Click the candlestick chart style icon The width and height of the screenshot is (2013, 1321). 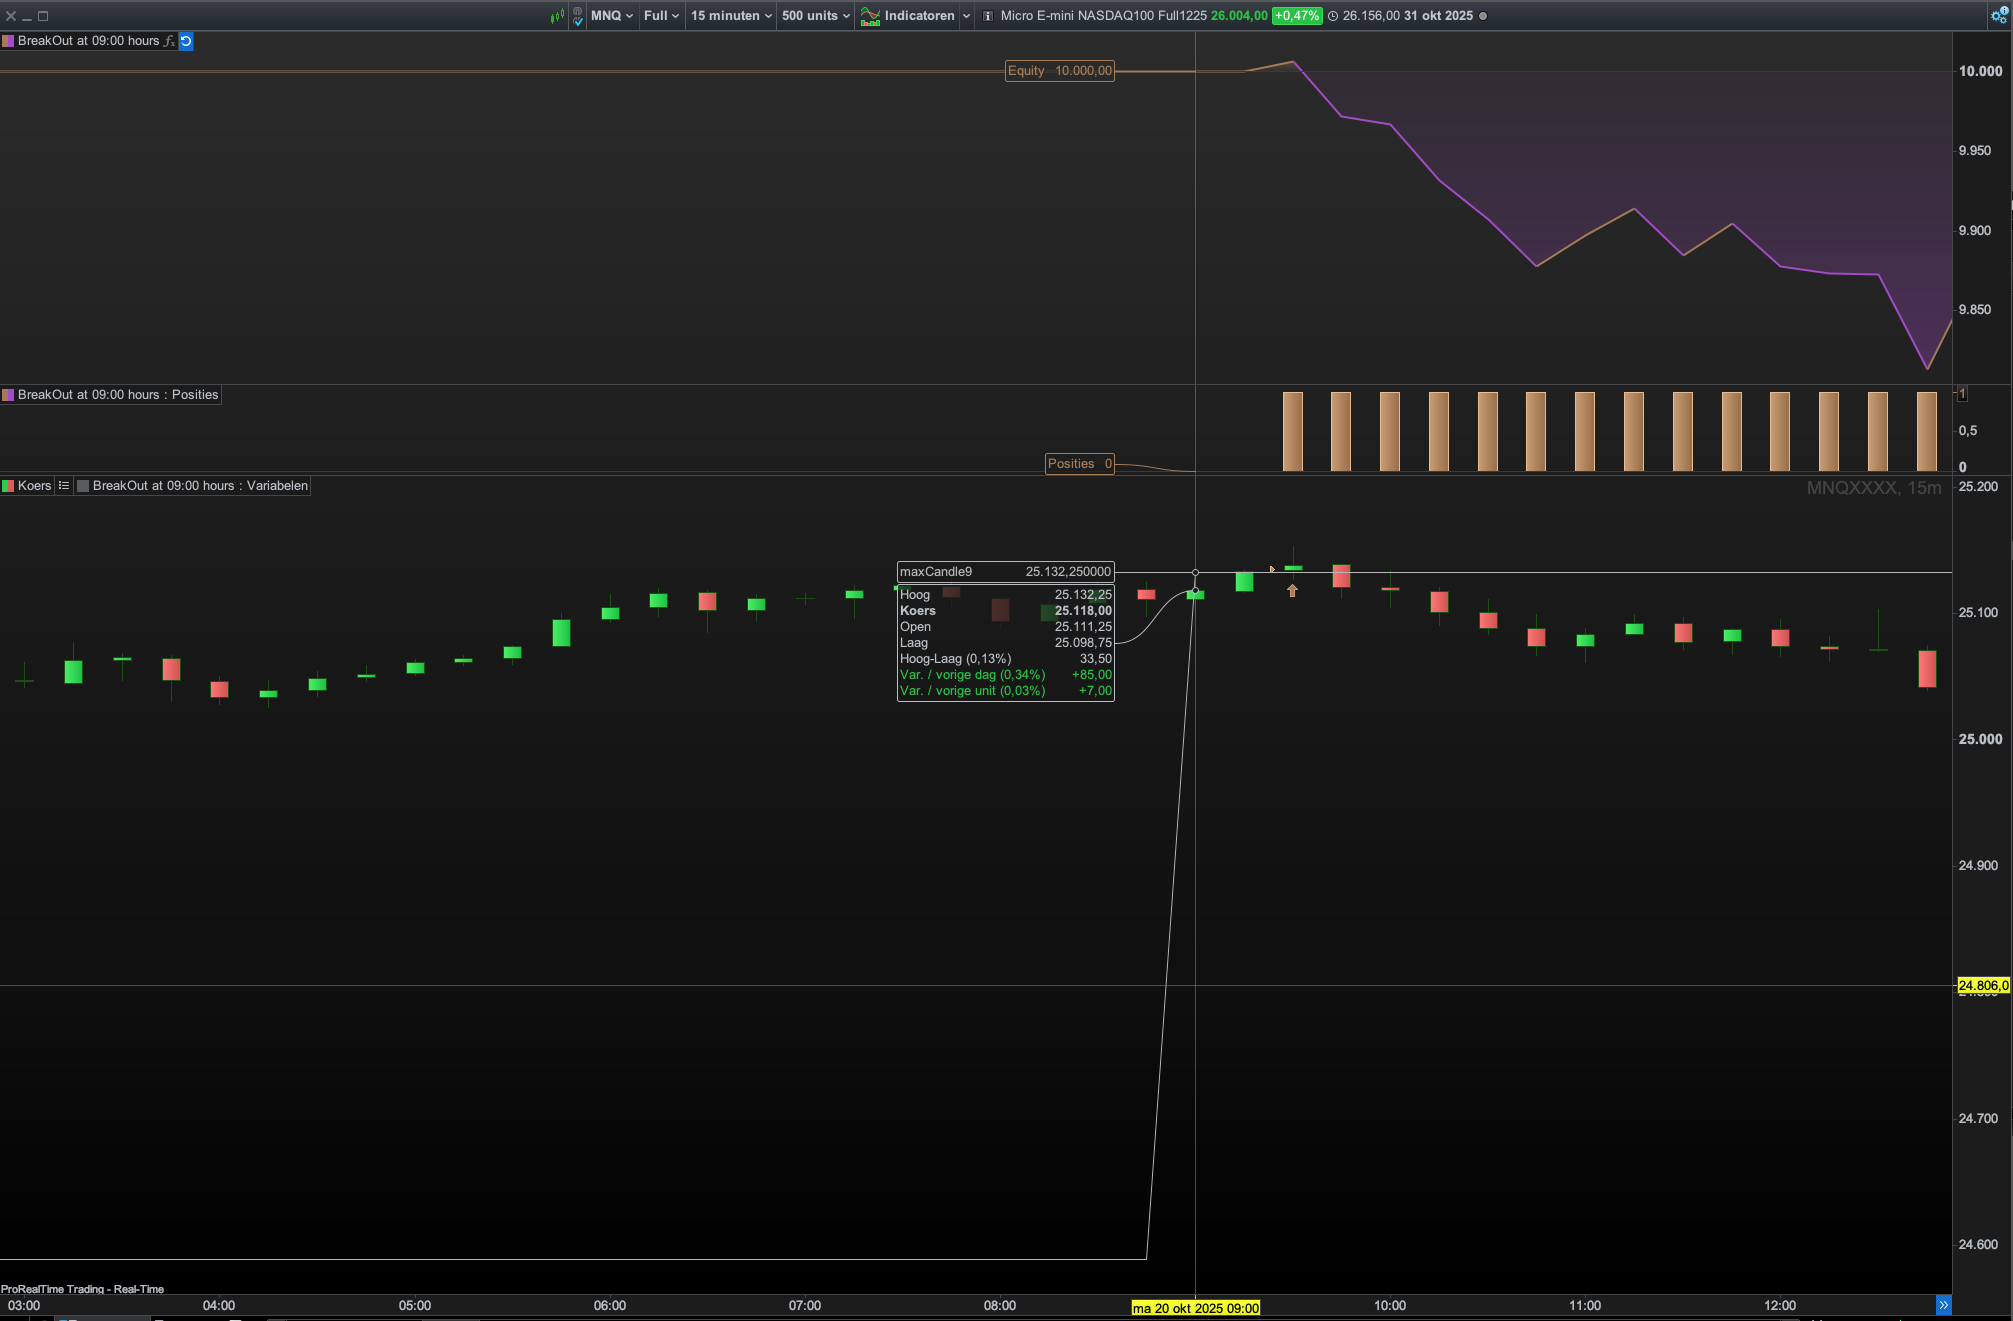557,16
